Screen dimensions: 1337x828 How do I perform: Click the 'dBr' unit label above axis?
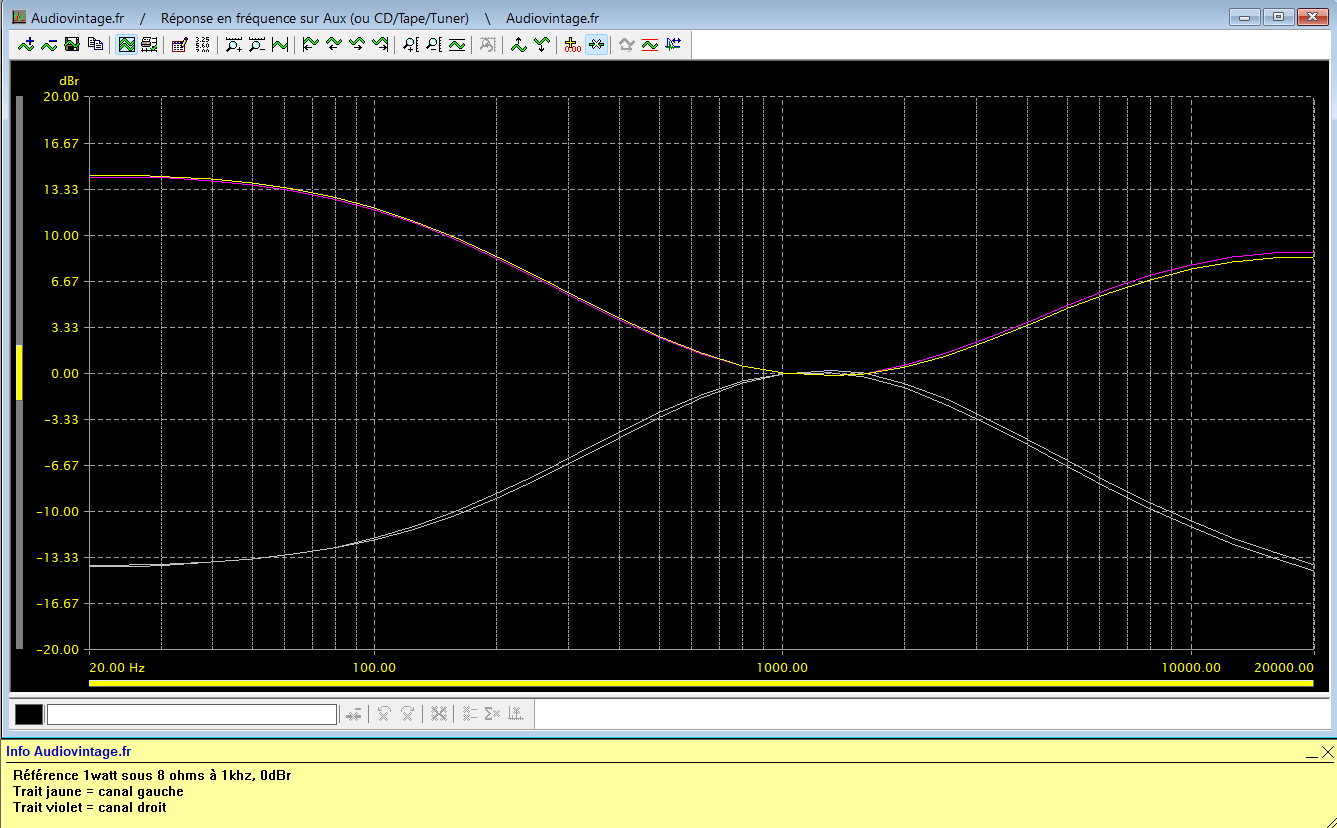pos(68,80)
